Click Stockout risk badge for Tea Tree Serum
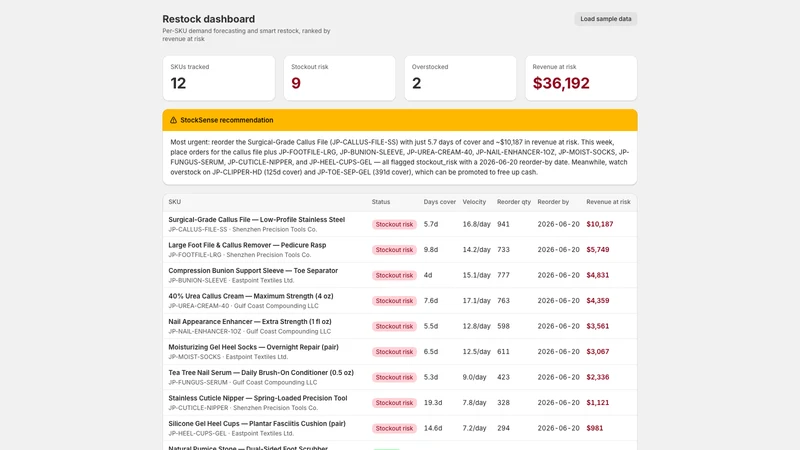The height and width of the screenshot is (450, 800). click(x=394, y=378)
